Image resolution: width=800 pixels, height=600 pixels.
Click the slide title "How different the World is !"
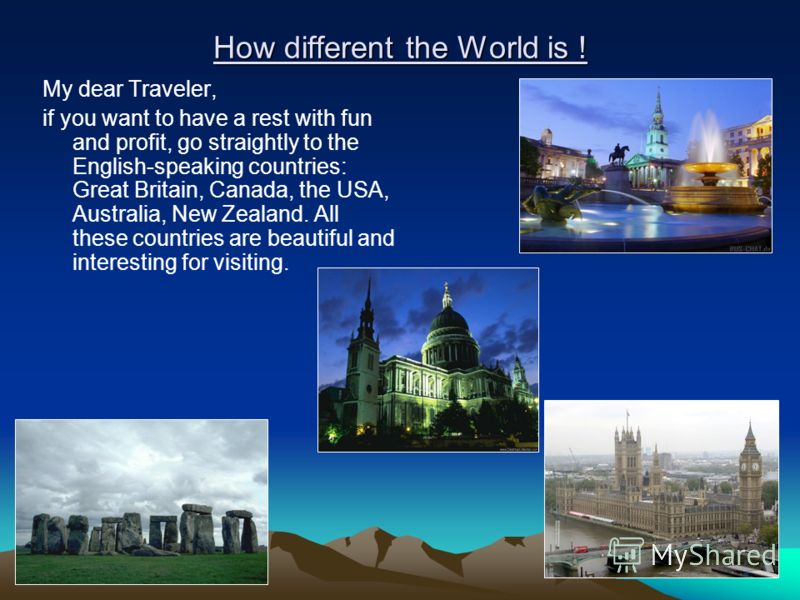tap(401, 48)
